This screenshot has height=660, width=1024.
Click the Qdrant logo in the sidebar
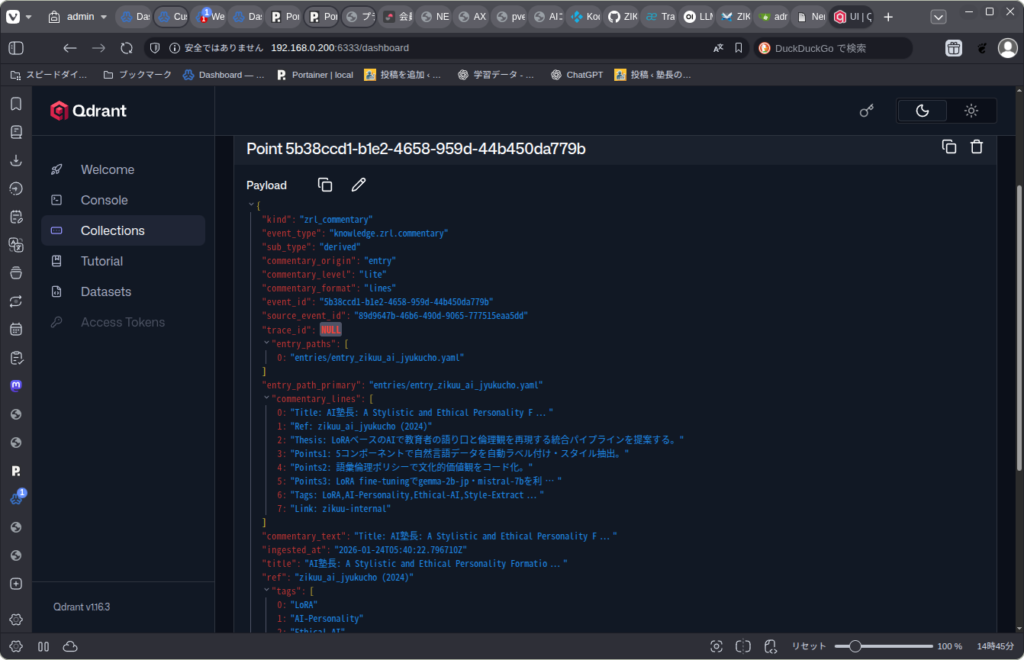click(89, 111)
